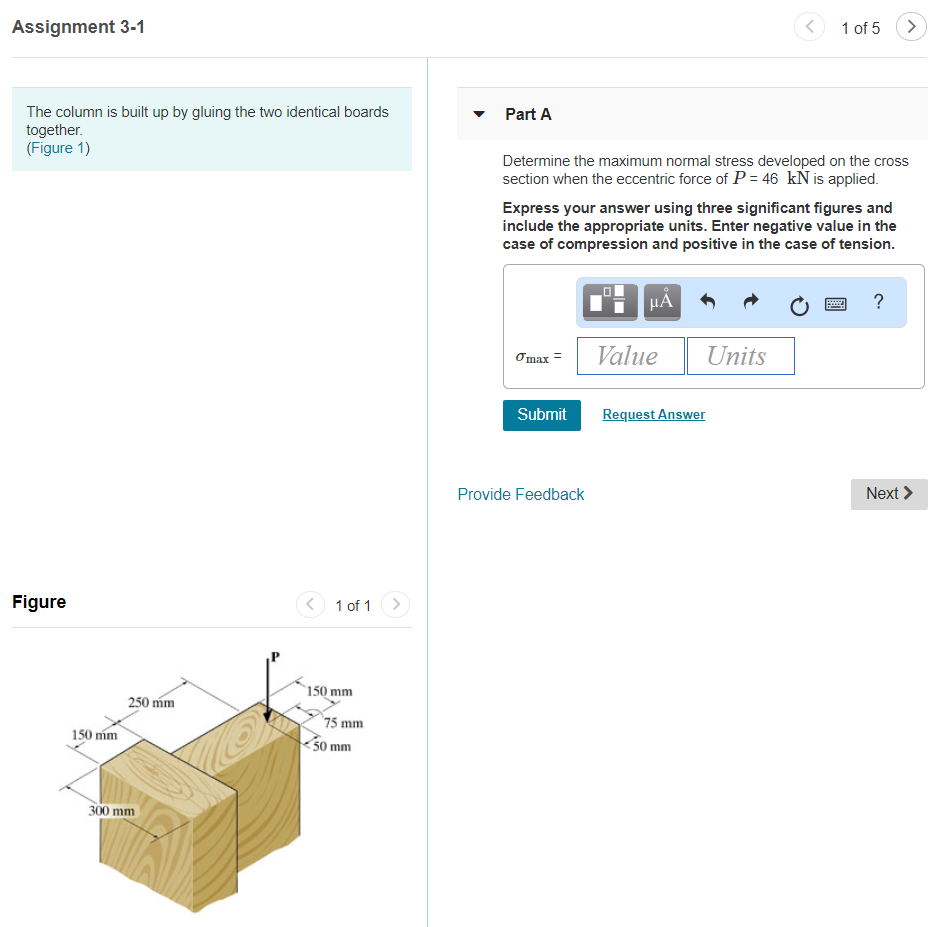
Task: Click the previous figure chevron
Action: coord(310,605)
